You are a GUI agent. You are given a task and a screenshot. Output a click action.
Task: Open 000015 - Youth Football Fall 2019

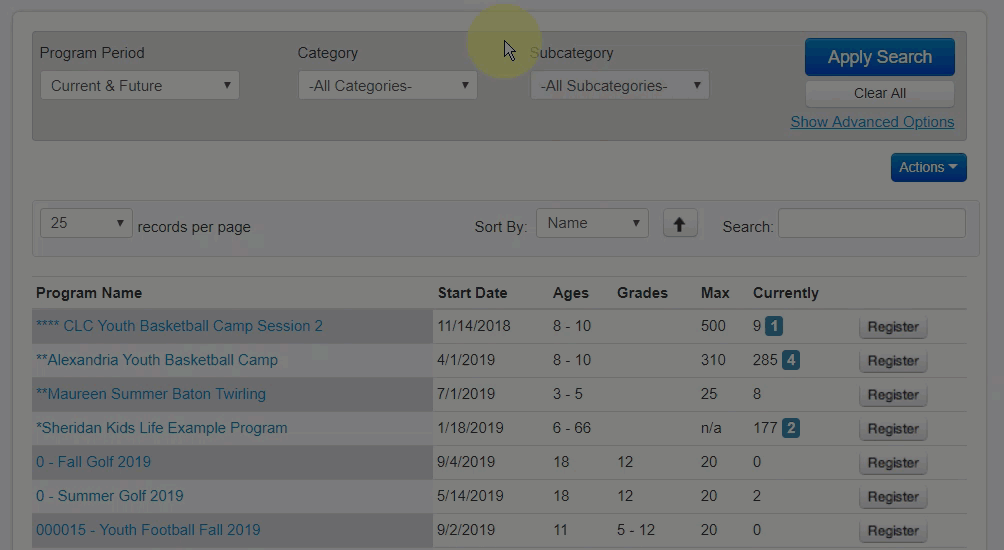click(x=148, y=530)
